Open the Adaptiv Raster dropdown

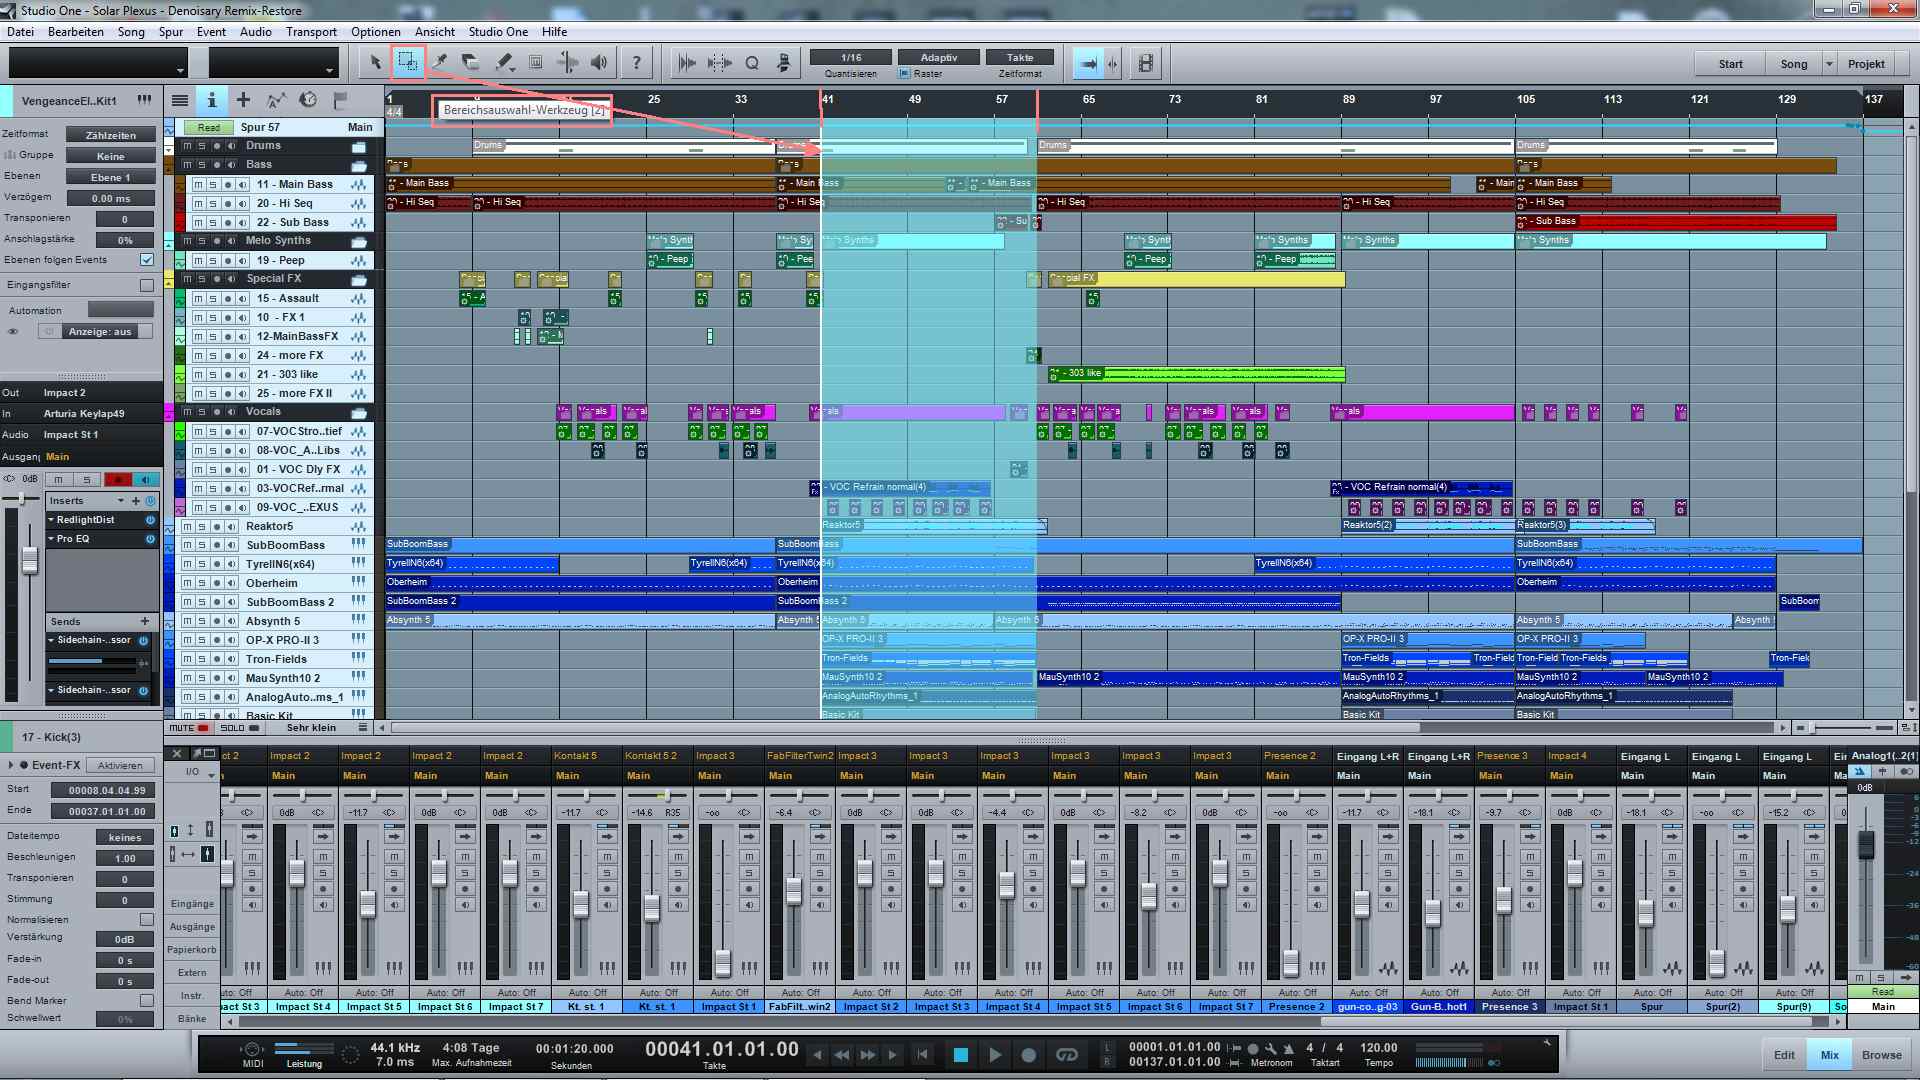(x=939, y=58)
